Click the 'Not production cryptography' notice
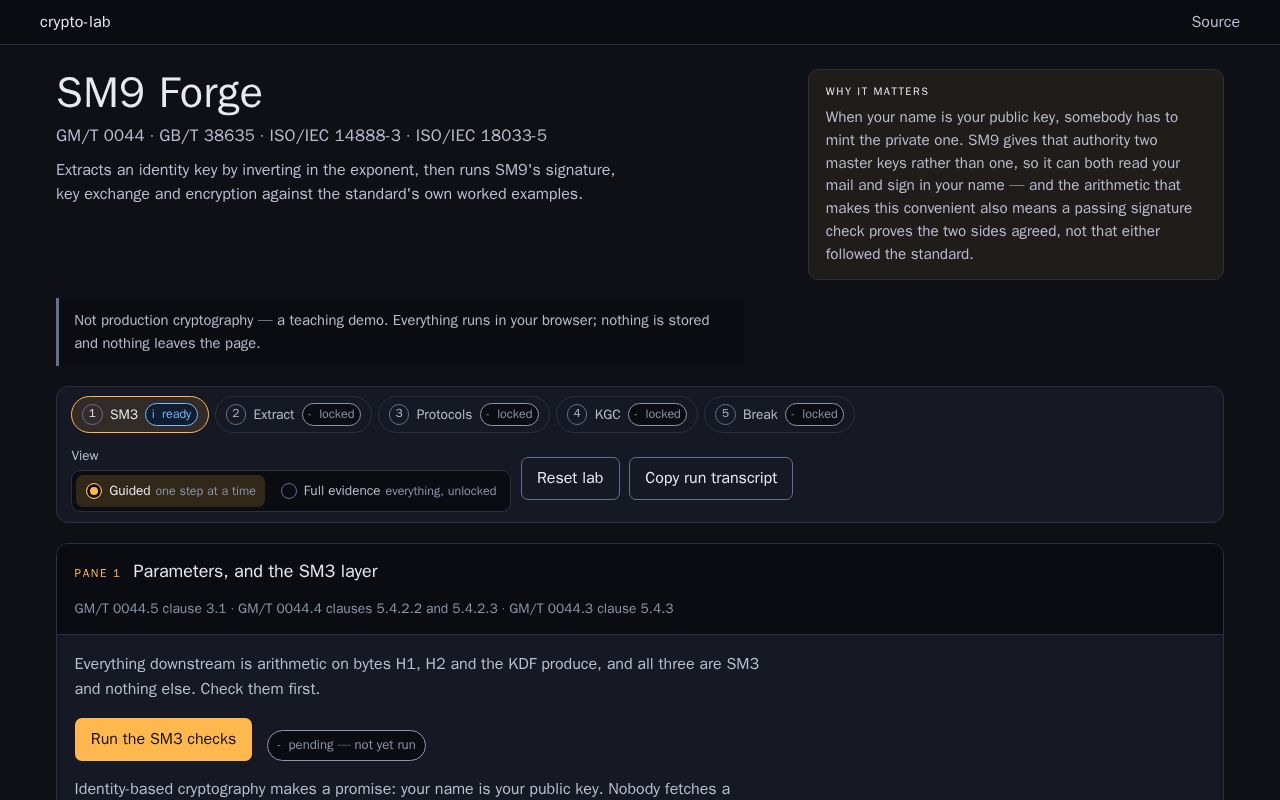The width and height of the screenshot is (1280, 800). coord(400,332)
